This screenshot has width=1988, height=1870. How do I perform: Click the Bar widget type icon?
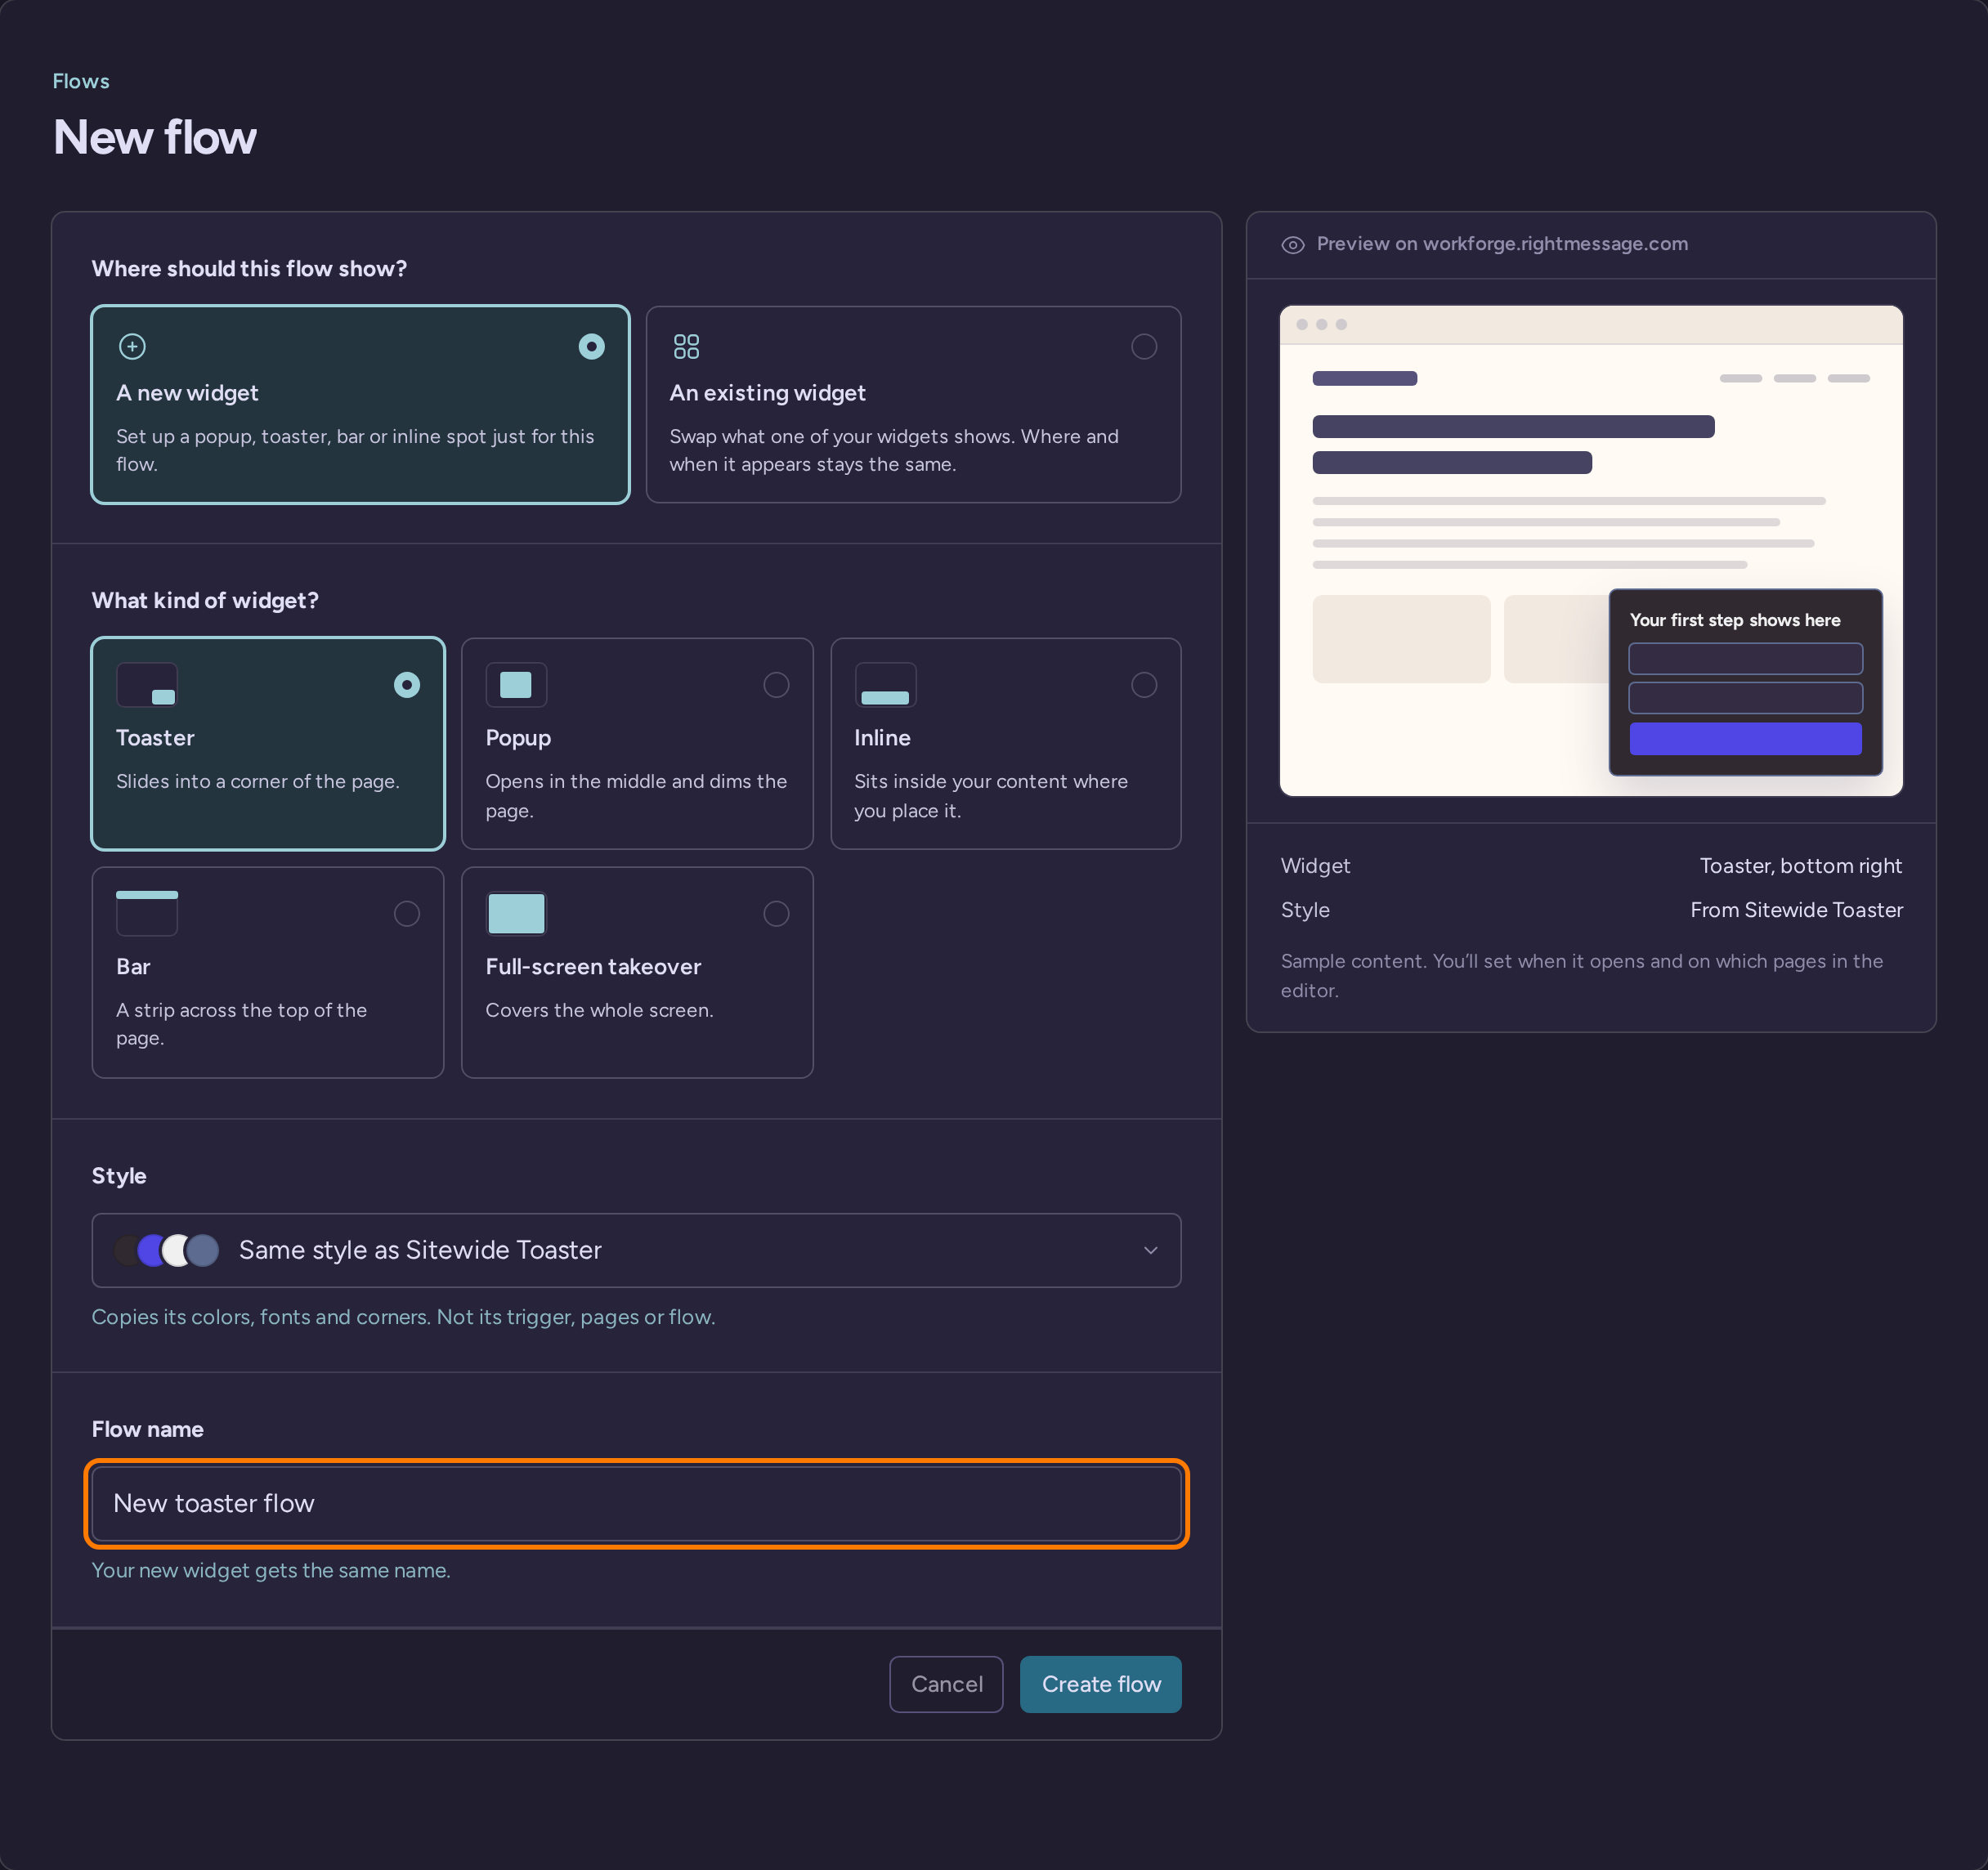pyautogui.click(x=147, y=913)
